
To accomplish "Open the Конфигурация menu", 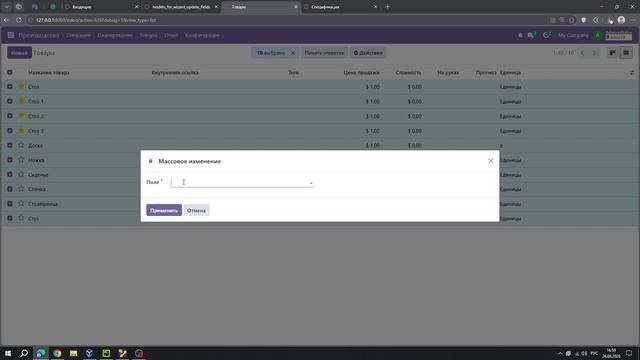I will click(202, 36).
